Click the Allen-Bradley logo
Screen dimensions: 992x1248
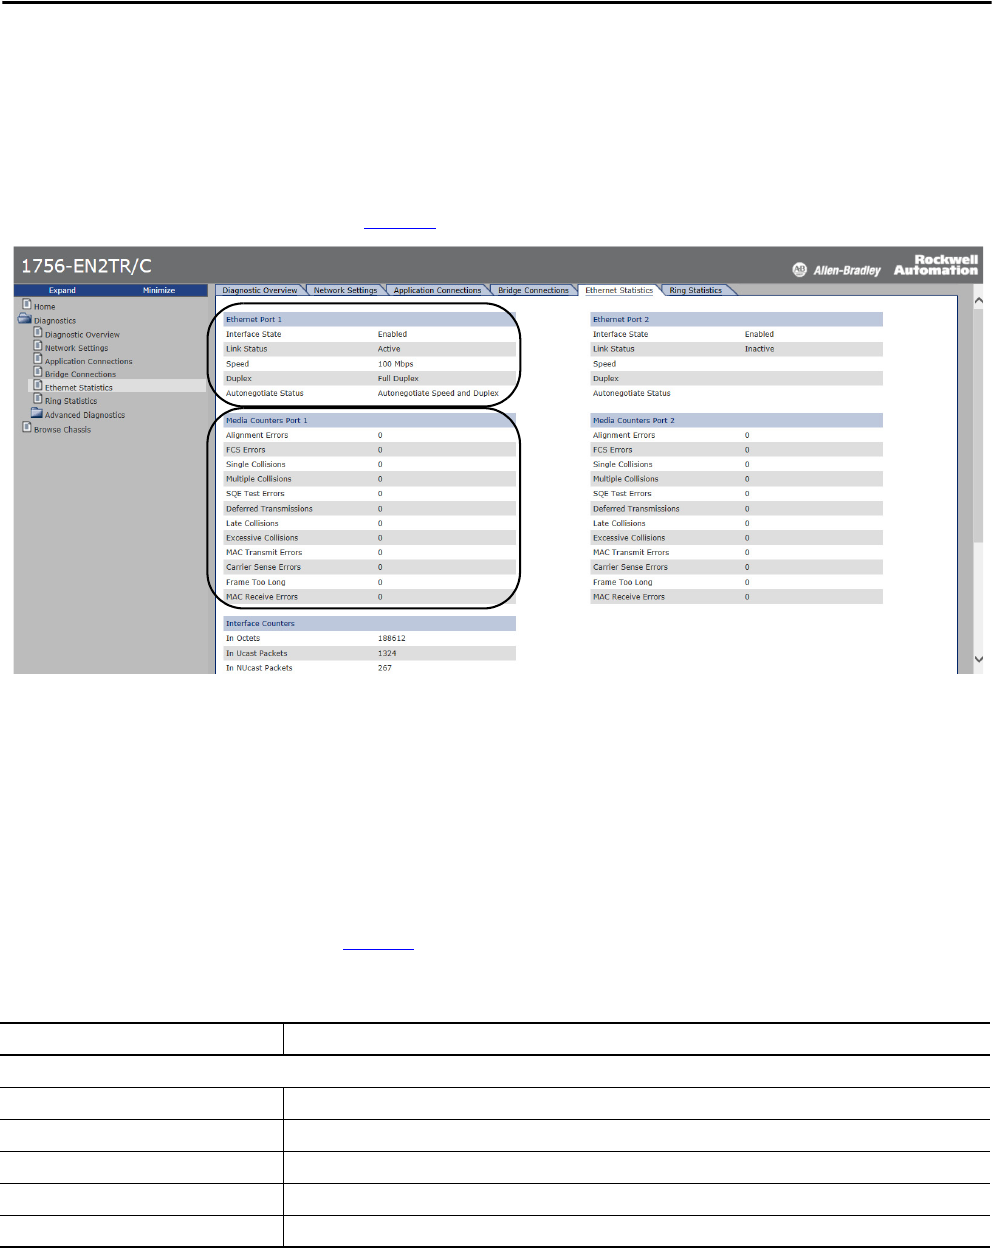tap(837, 270)
